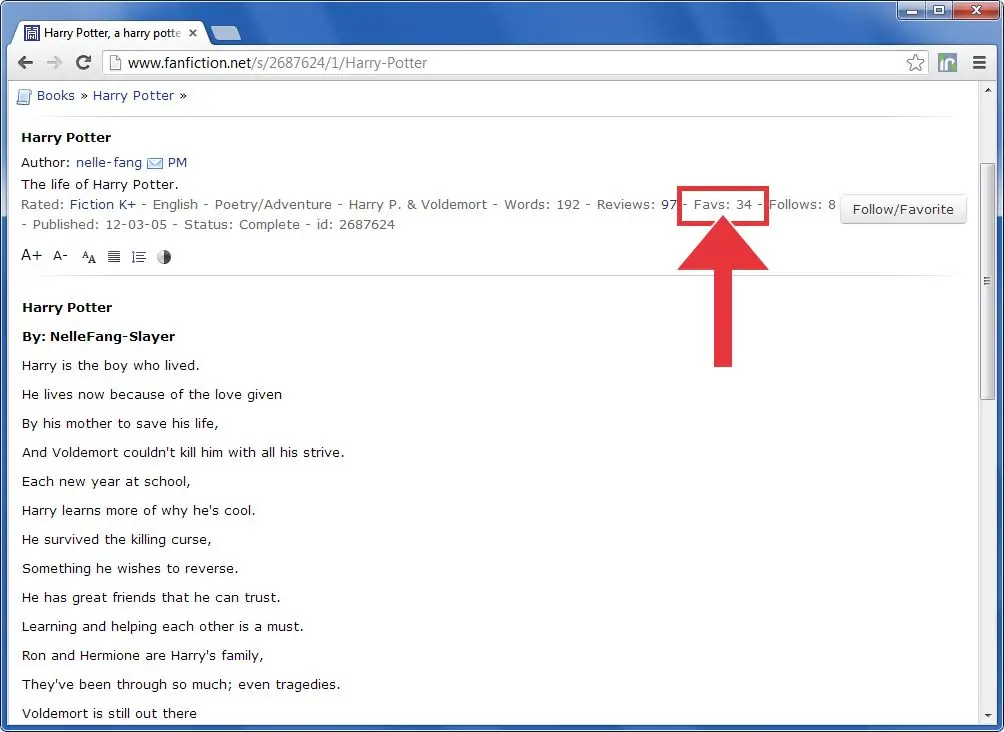Click the address bar URL field
Image resolution: width=1004 pixels, height=732 pixels.
pyautogui.click(x=500, y=63)
